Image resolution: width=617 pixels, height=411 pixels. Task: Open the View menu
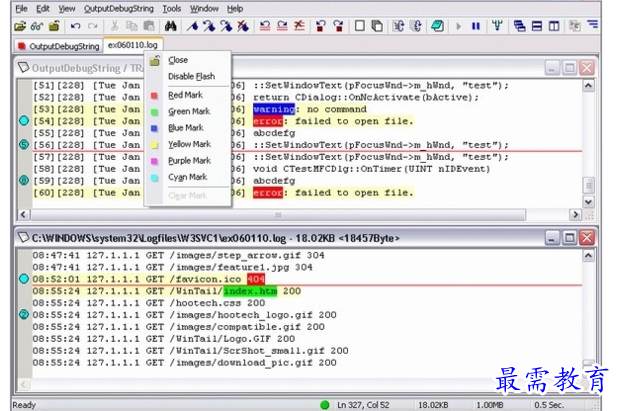pyautogui.click(x=67, y=8)
